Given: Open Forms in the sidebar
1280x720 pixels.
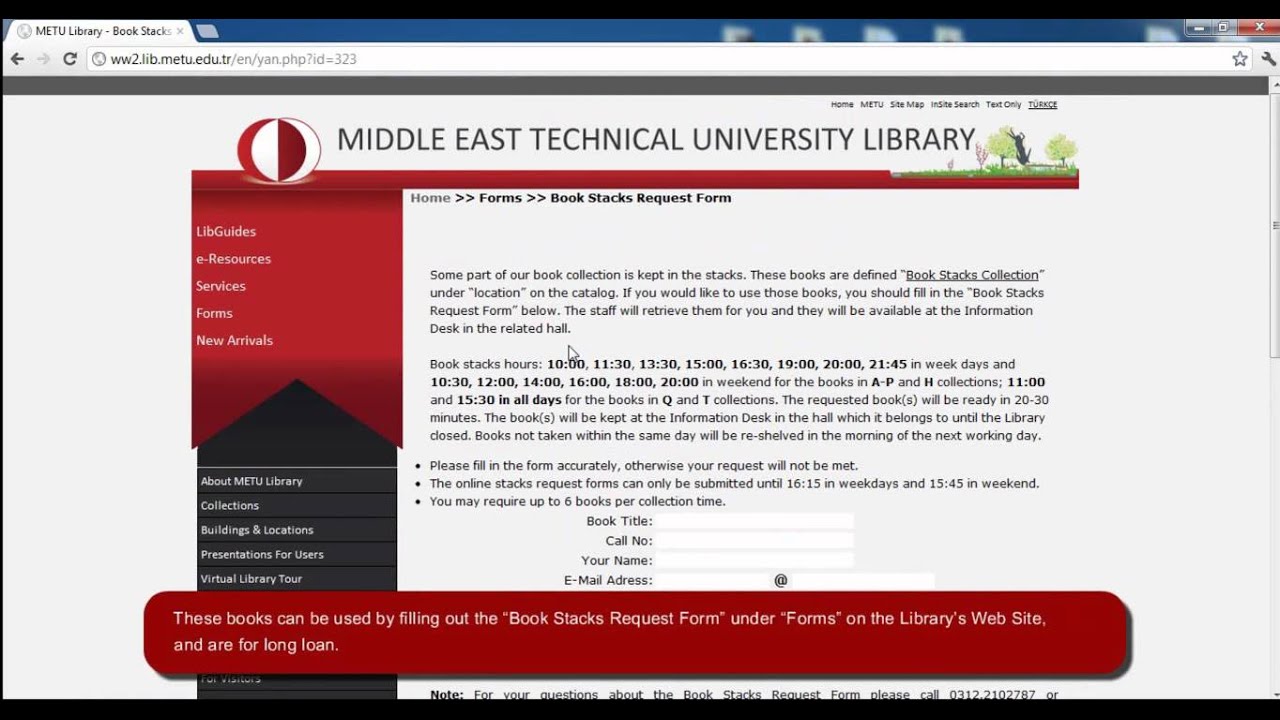Looking at the screenshot, I should (214, 313).
